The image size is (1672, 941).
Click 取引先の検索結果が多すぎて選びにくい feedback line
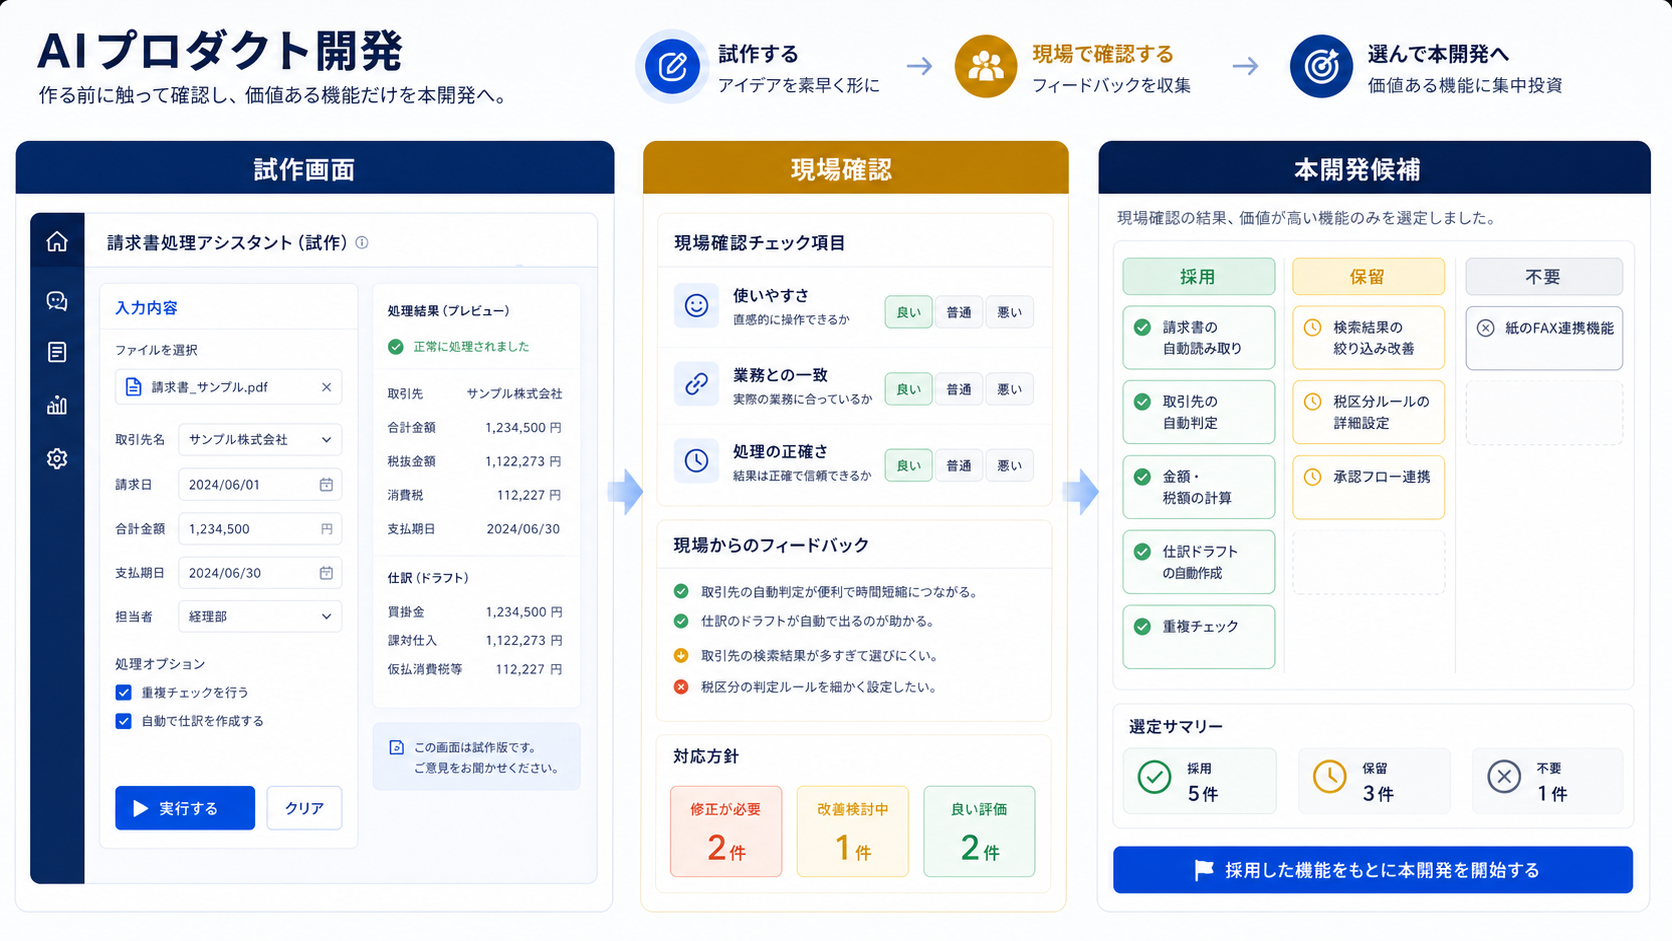pos(805,656)
